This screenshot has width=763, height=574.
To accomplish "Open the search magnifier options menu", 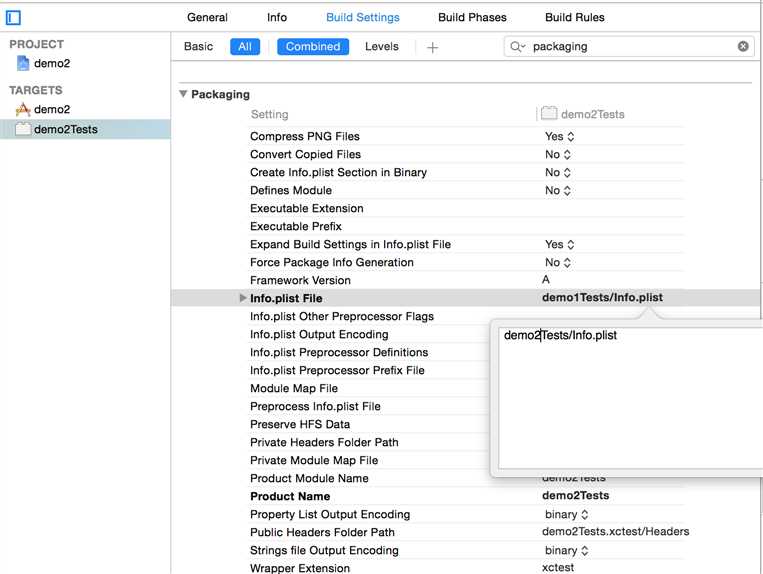I will tap(517, 47).
